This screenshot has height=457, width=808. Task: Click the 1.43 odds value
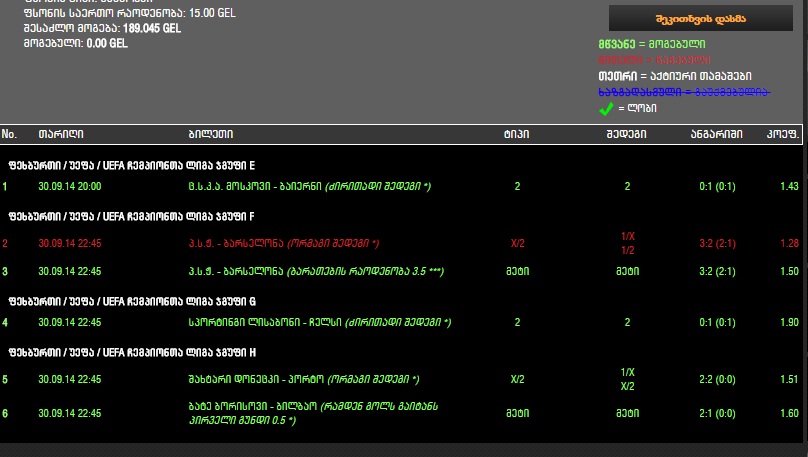tap(789, 186)
